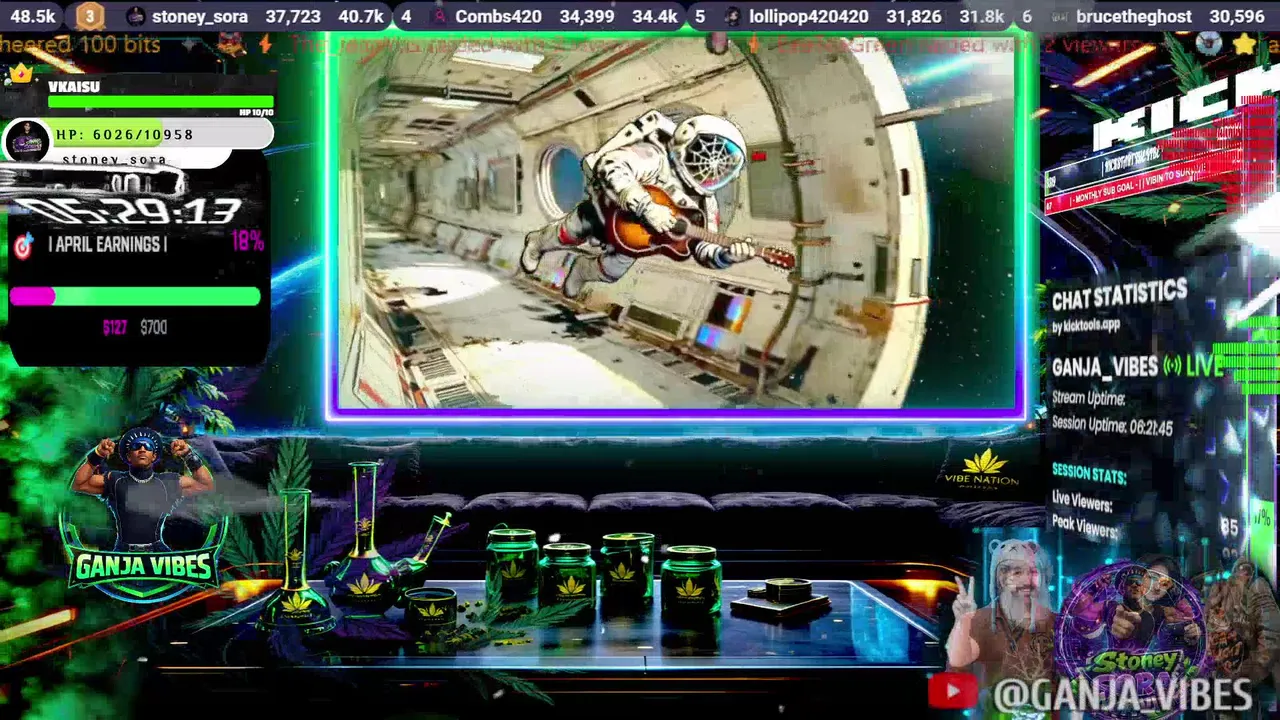1280x720 pixels.
Task: Click the 37,723 score next to stoney_sora
Action: 293,16
